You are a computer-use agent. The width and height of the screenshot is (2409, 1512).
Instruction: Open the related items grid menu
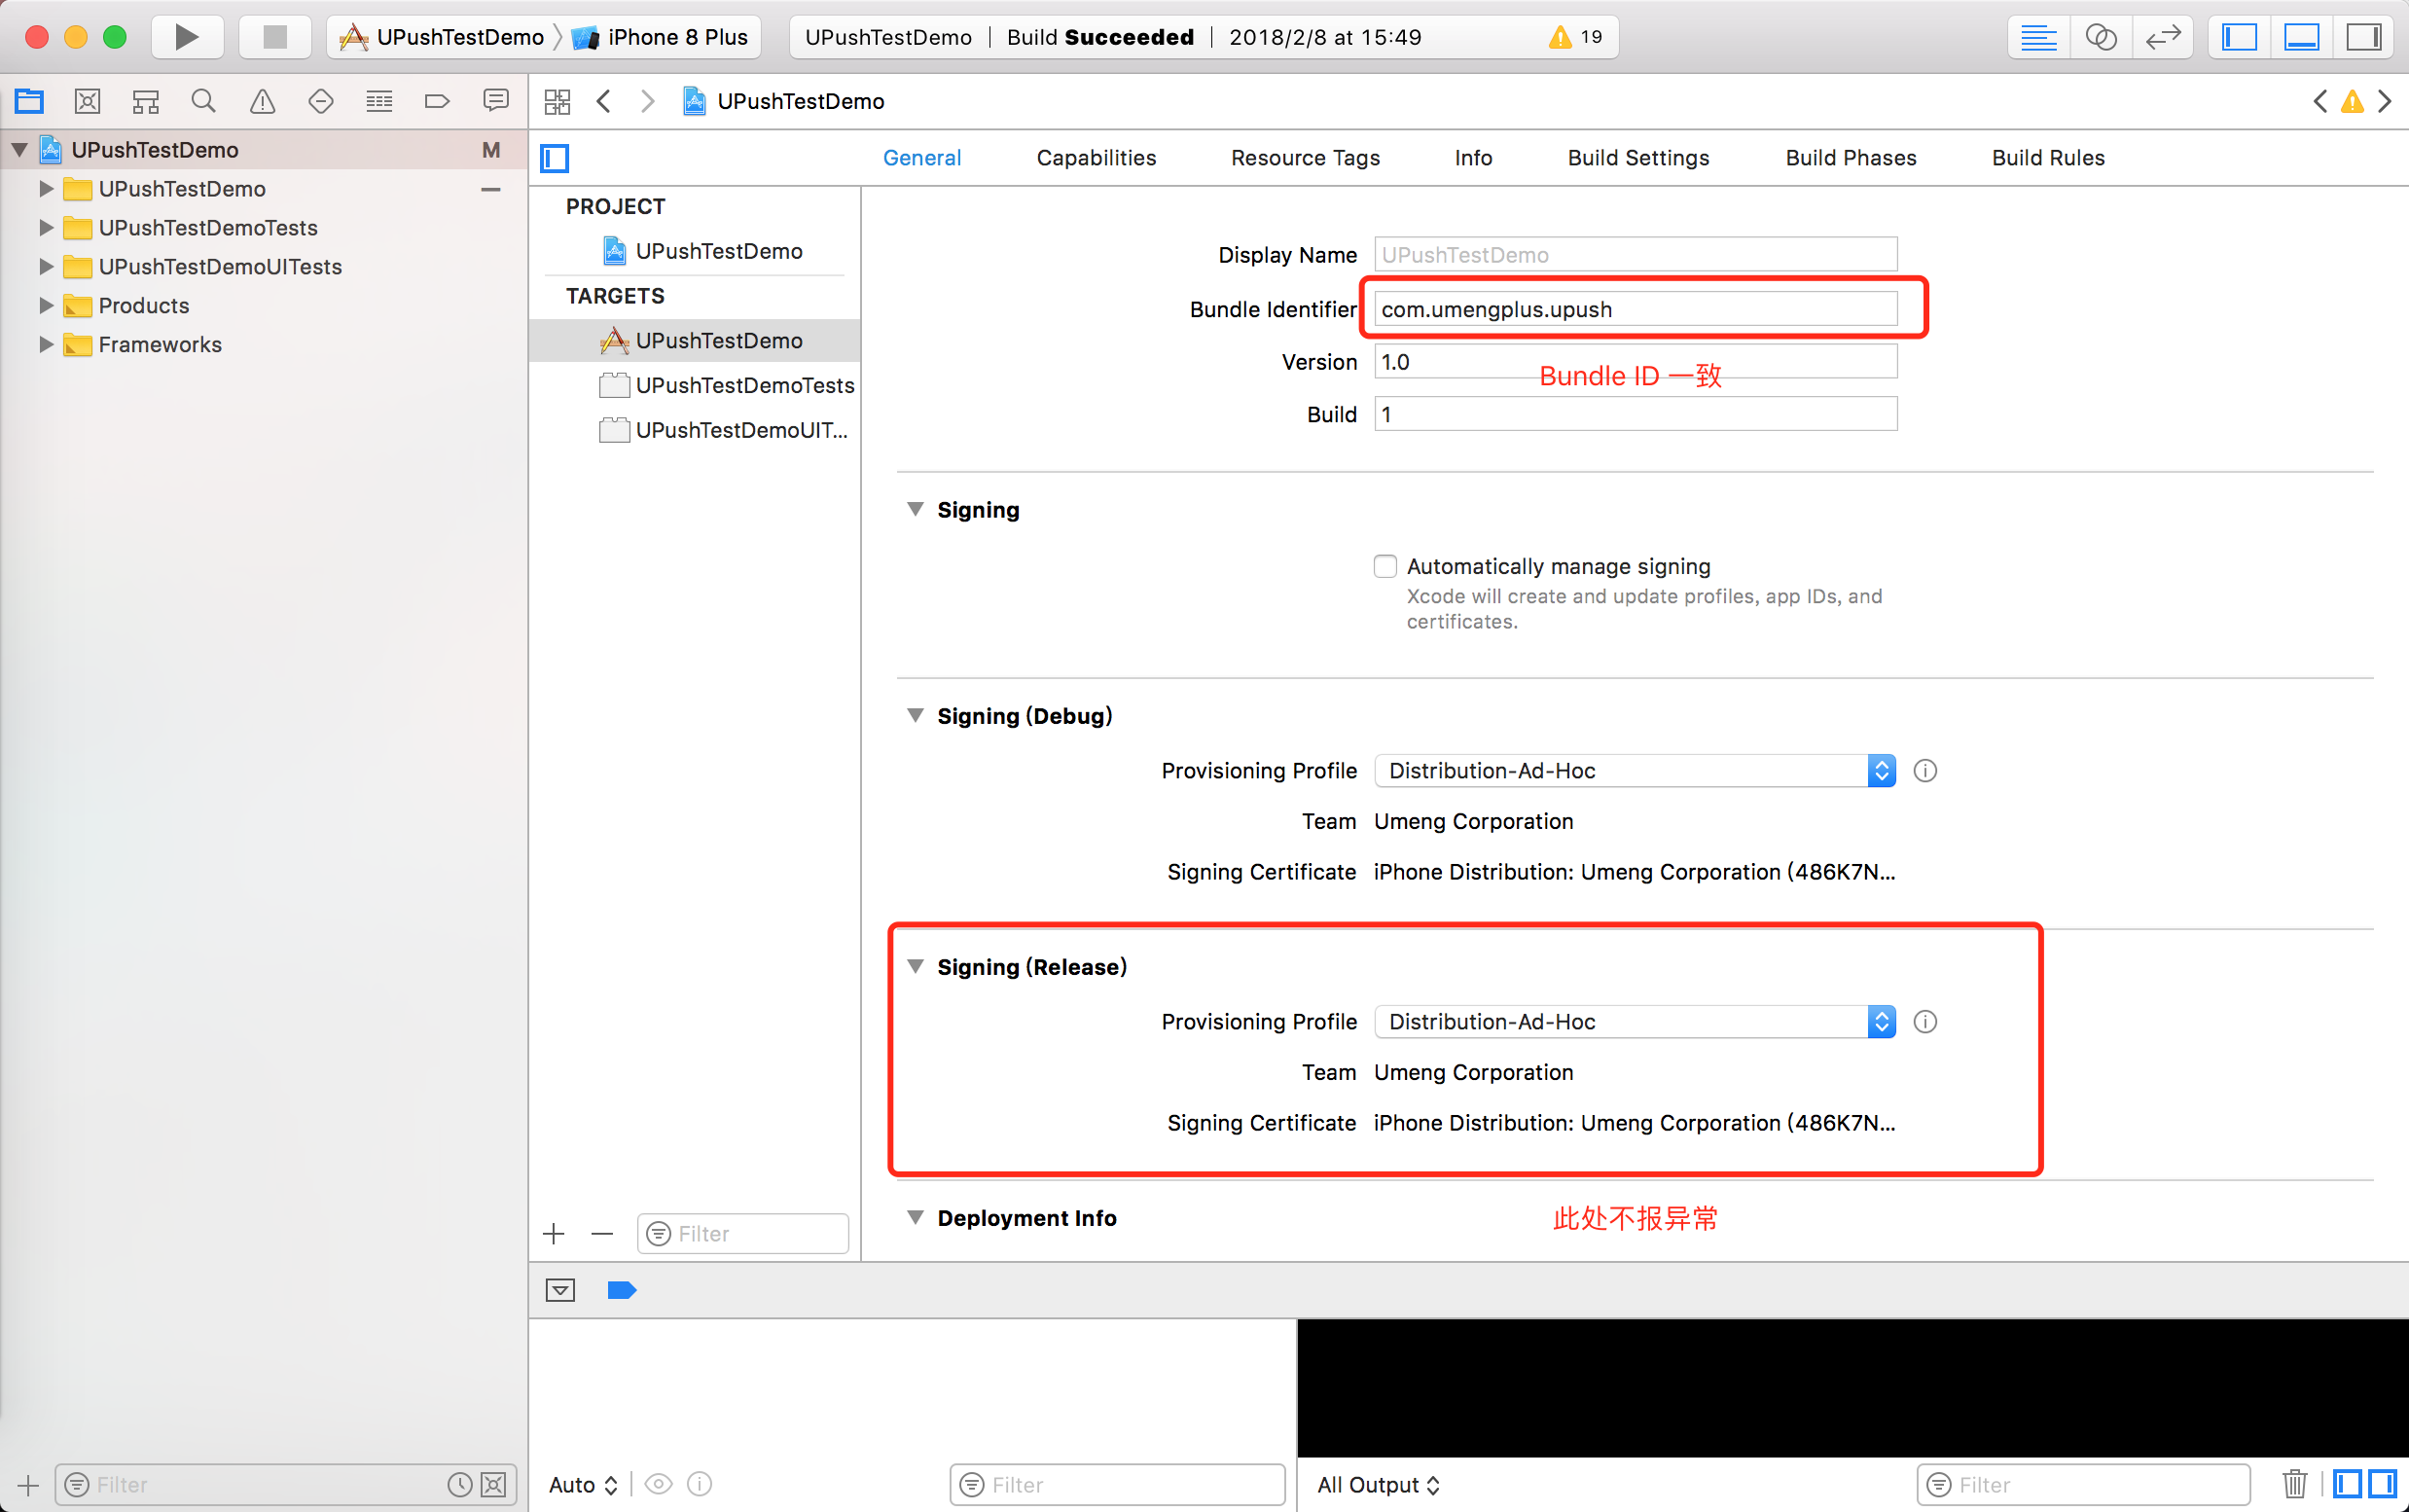(x=557, y=101)
